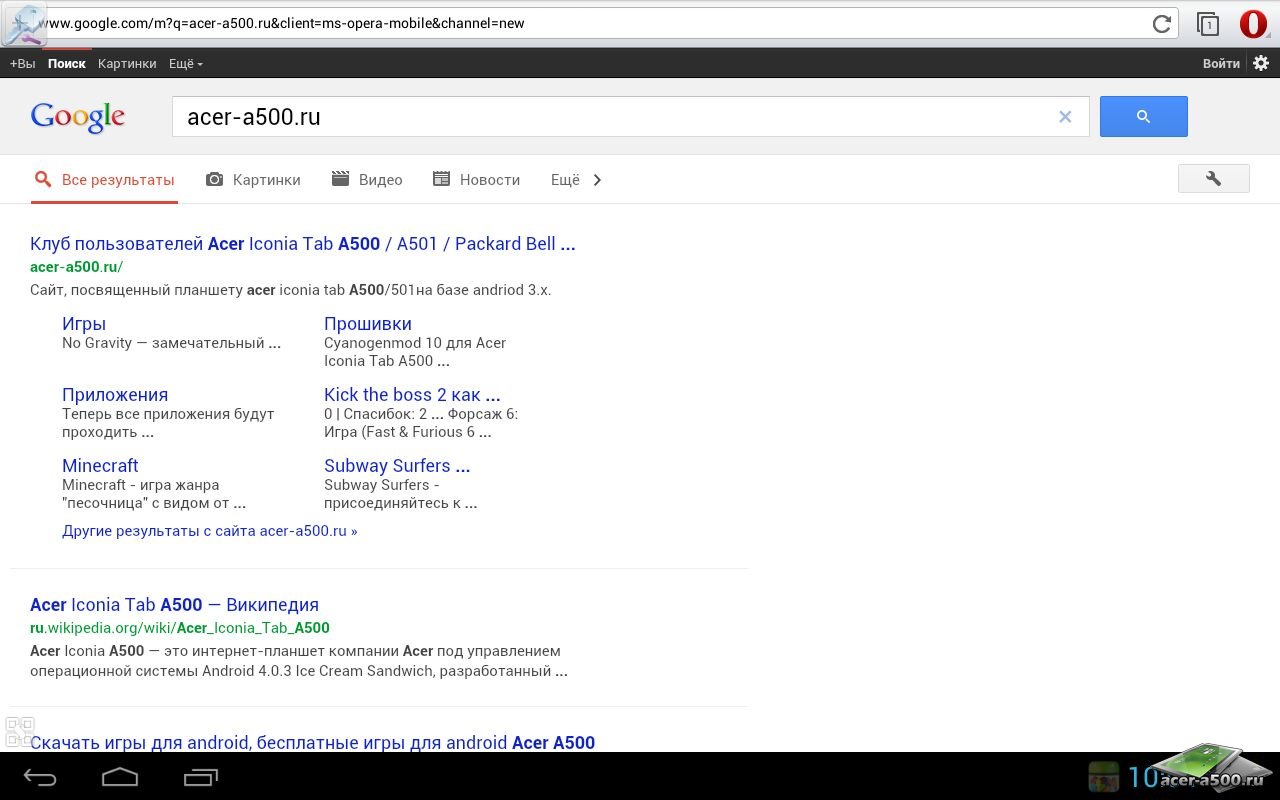Open the Opera menu icon
Image resolution: width=1280 pixels, height=800 pixels.
[1253, 24]
